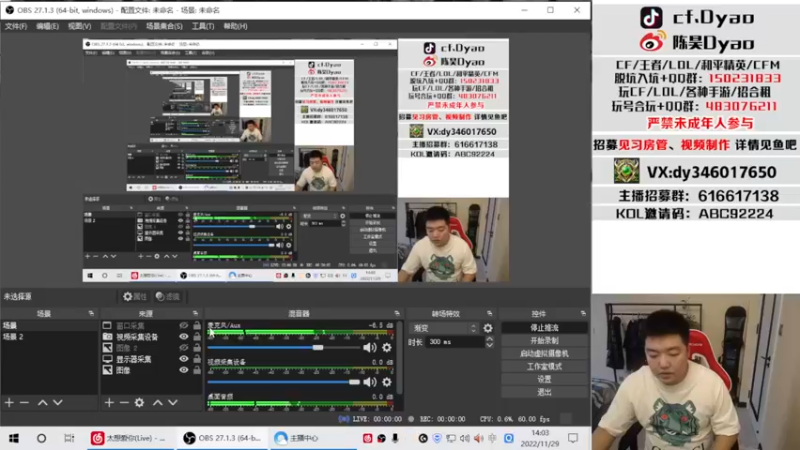800x450 pixels.
Task: Hide the bottom 图像 source
Action: point(184,370)
